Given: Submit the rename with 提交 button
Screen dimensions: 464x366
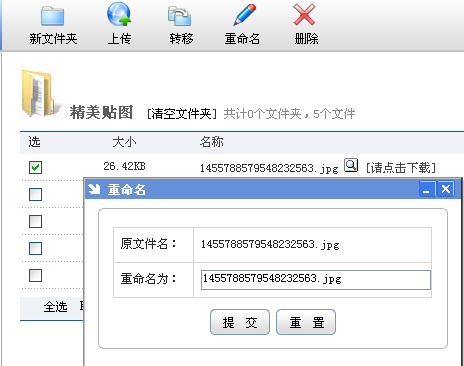Looking at the screenshot, I should (x=240, y=322).
